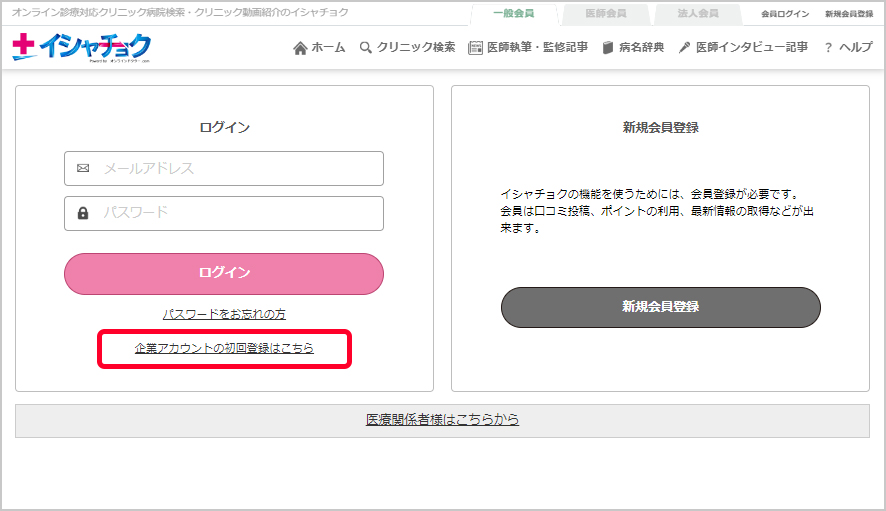Click the envelope icon in email field

click(x=83, y=168)
